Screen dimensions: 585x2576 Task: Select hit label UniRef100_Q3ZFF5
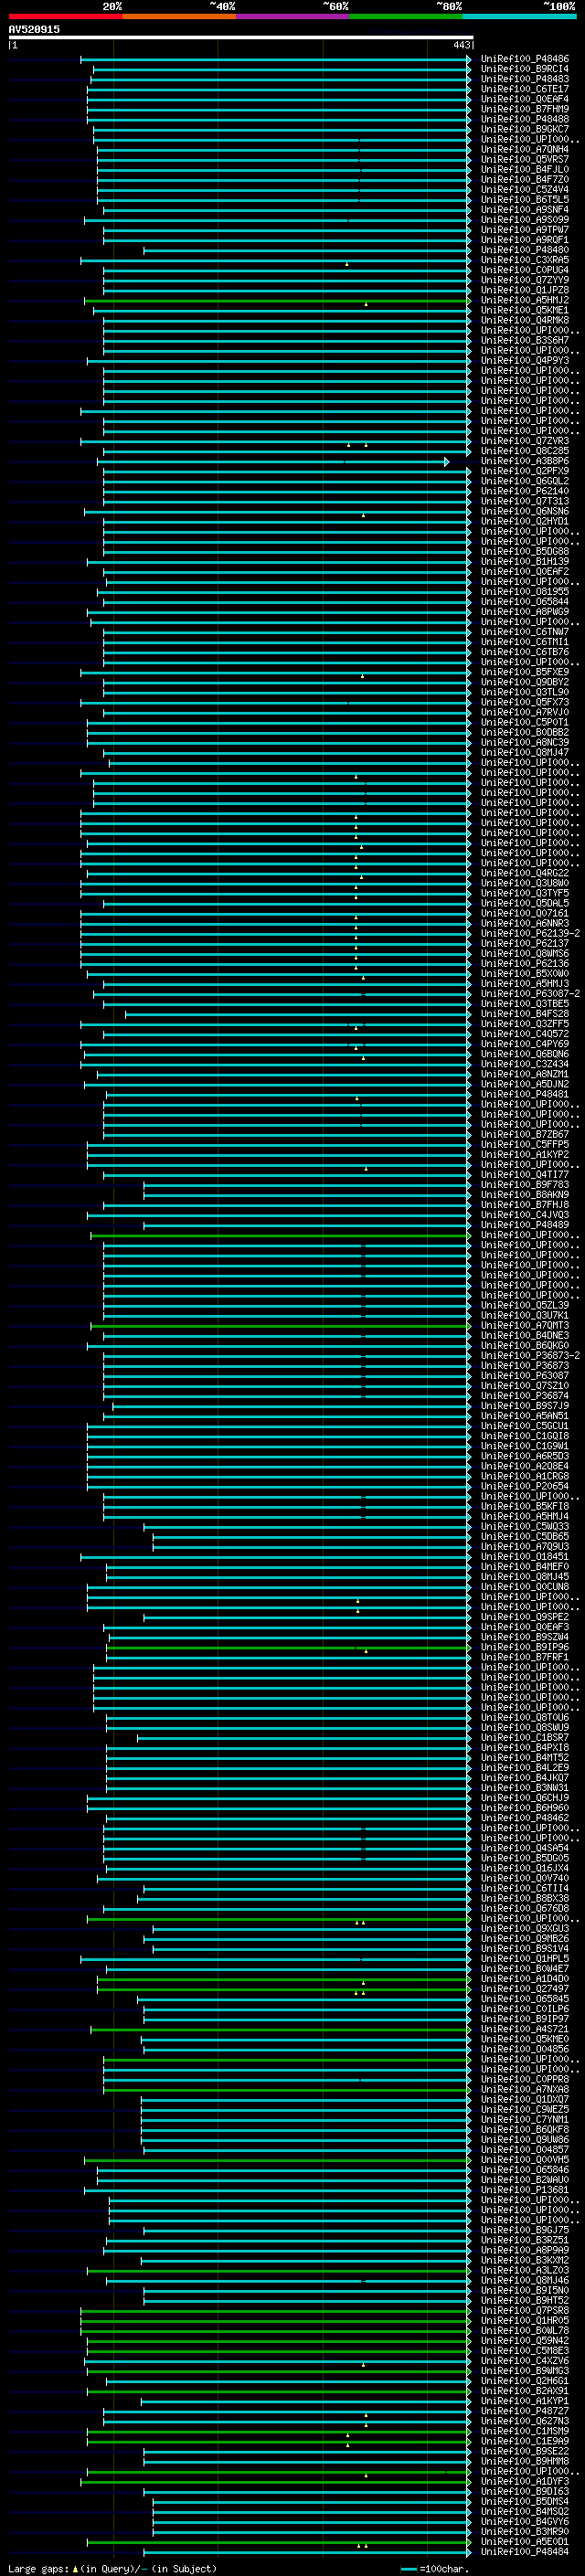(x=525, y=1024)
